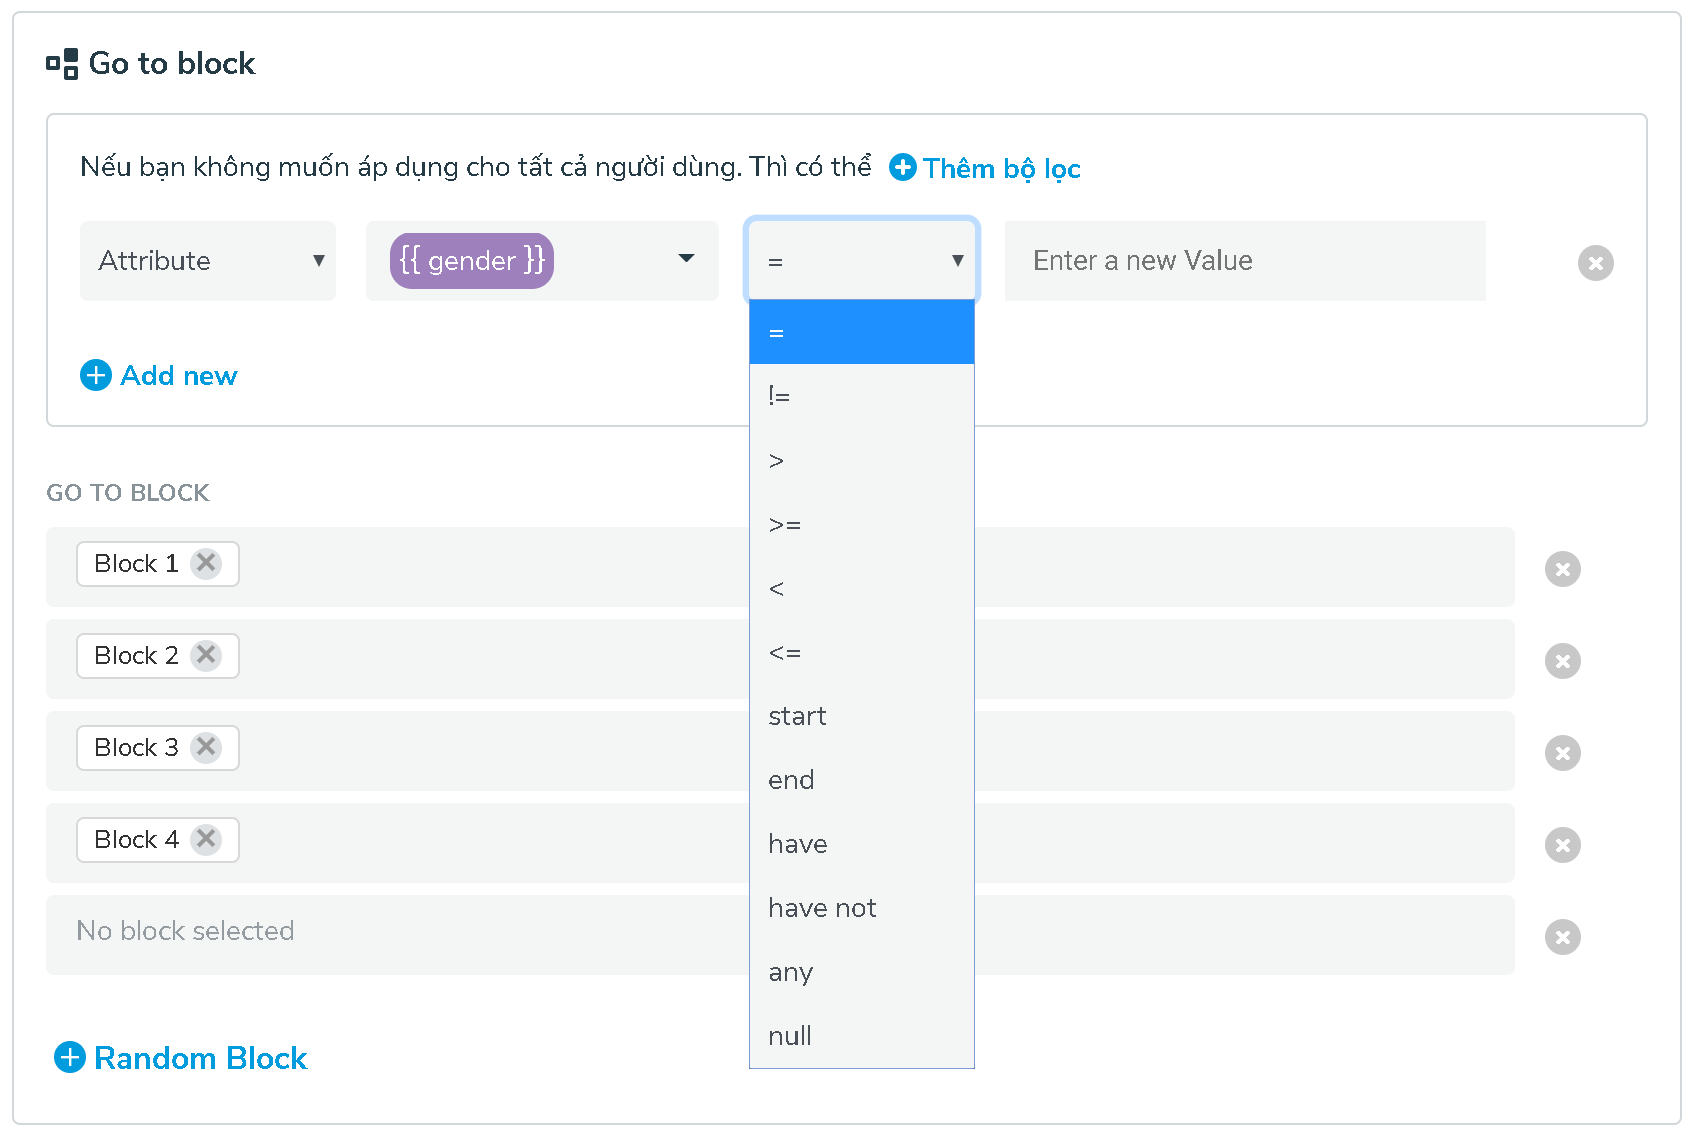Open the Attribute type dropdown
Viewport: 1697px width, 1132px height.
pyautogui.click(x=208, y=261)
